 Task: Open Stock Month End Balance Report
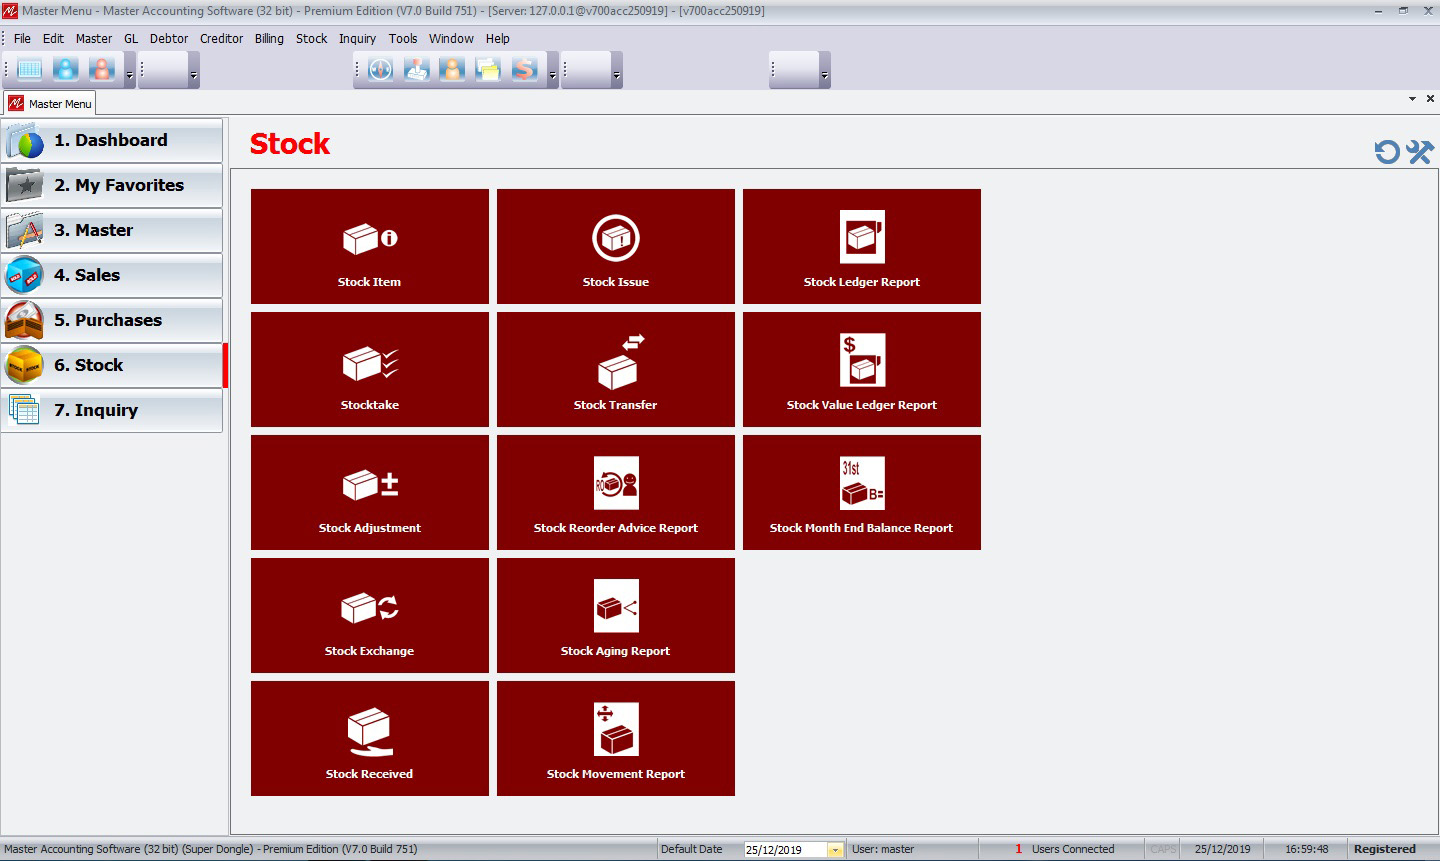pos(862,492)
